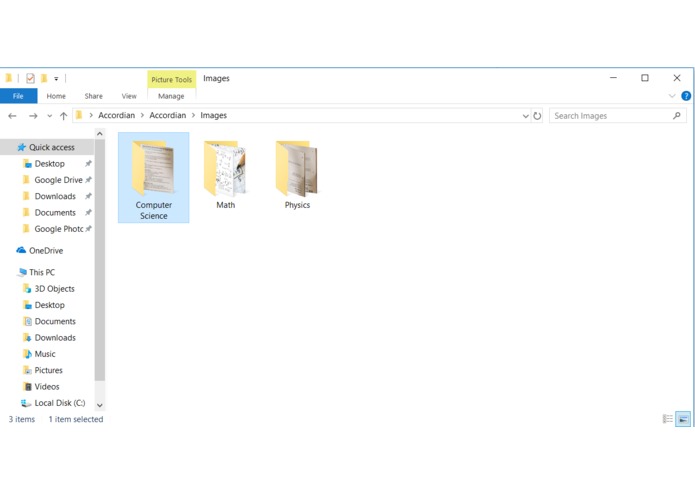Open Videos folder under This PC
The width and height of the screenshot is (695, 494).
[47, 387]
